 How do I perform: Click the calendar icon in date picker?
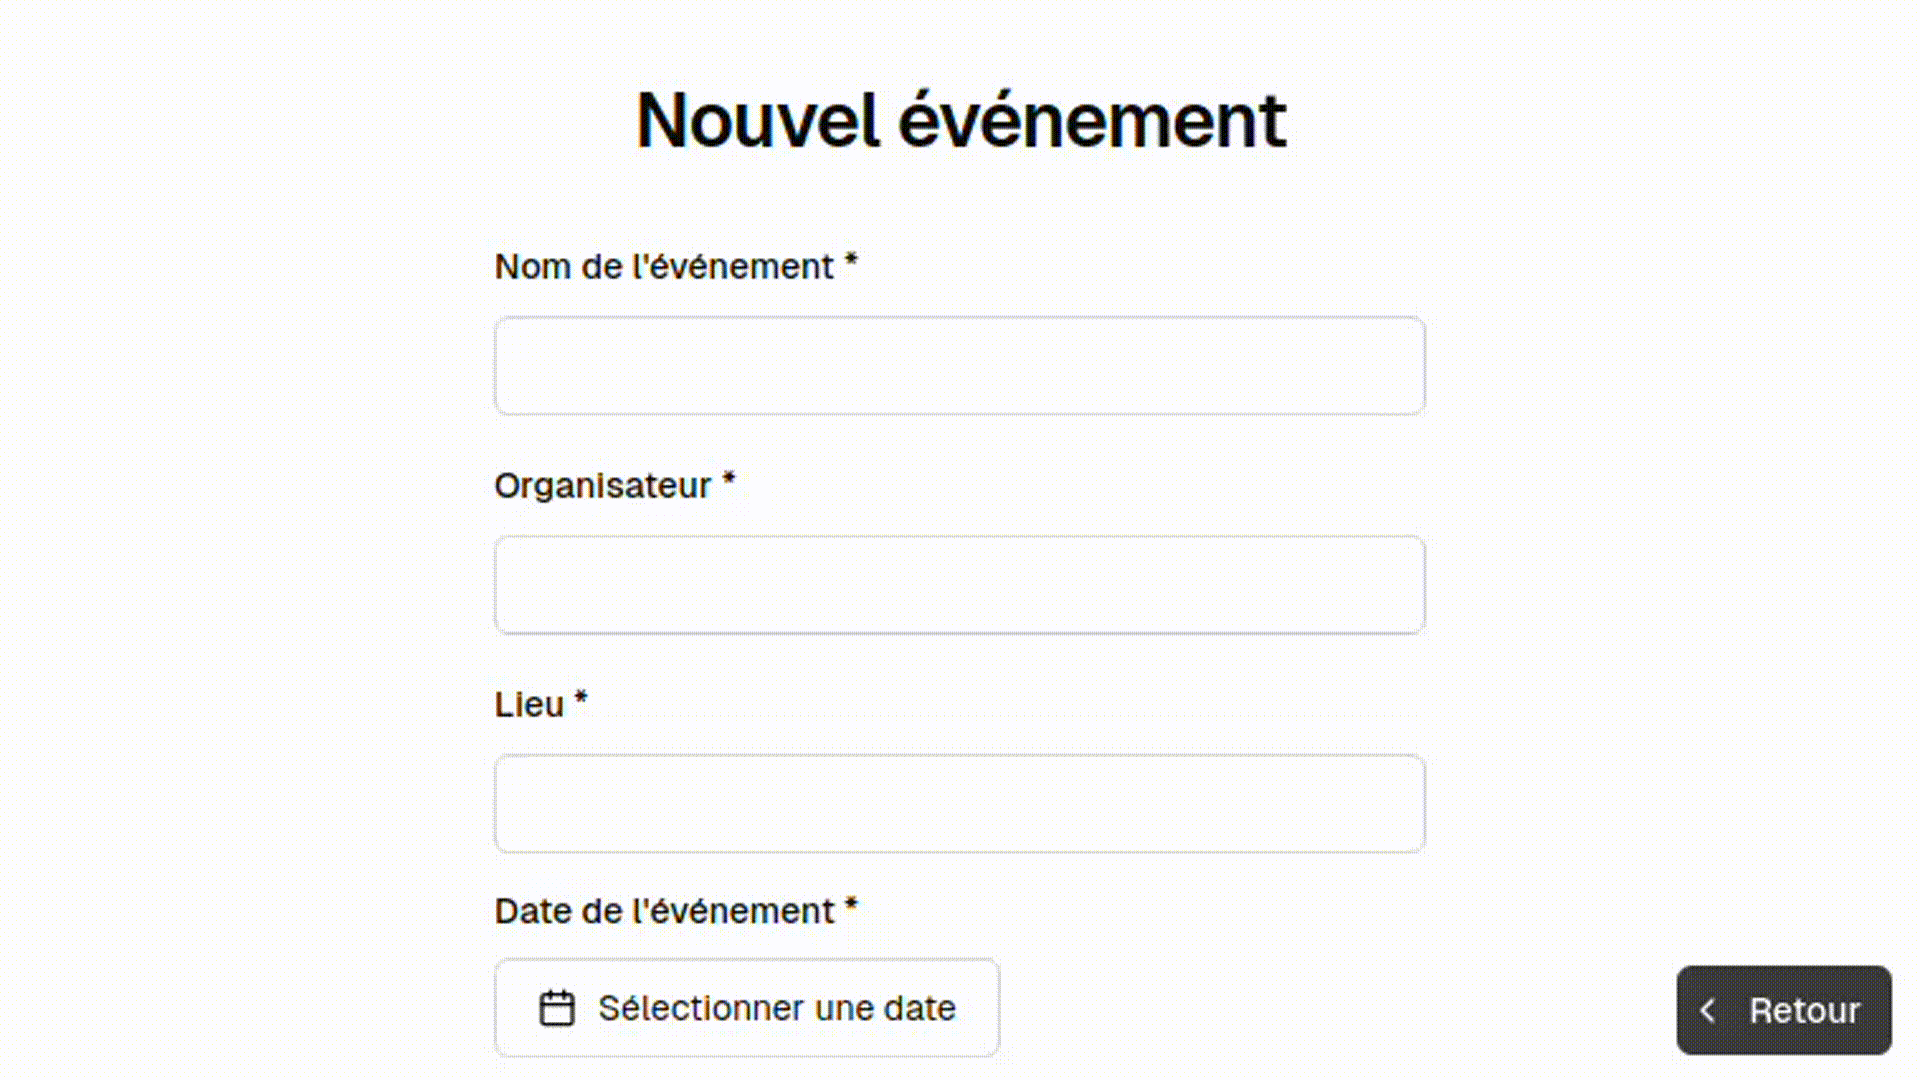pyautogui.click(x=557, y=1008)
